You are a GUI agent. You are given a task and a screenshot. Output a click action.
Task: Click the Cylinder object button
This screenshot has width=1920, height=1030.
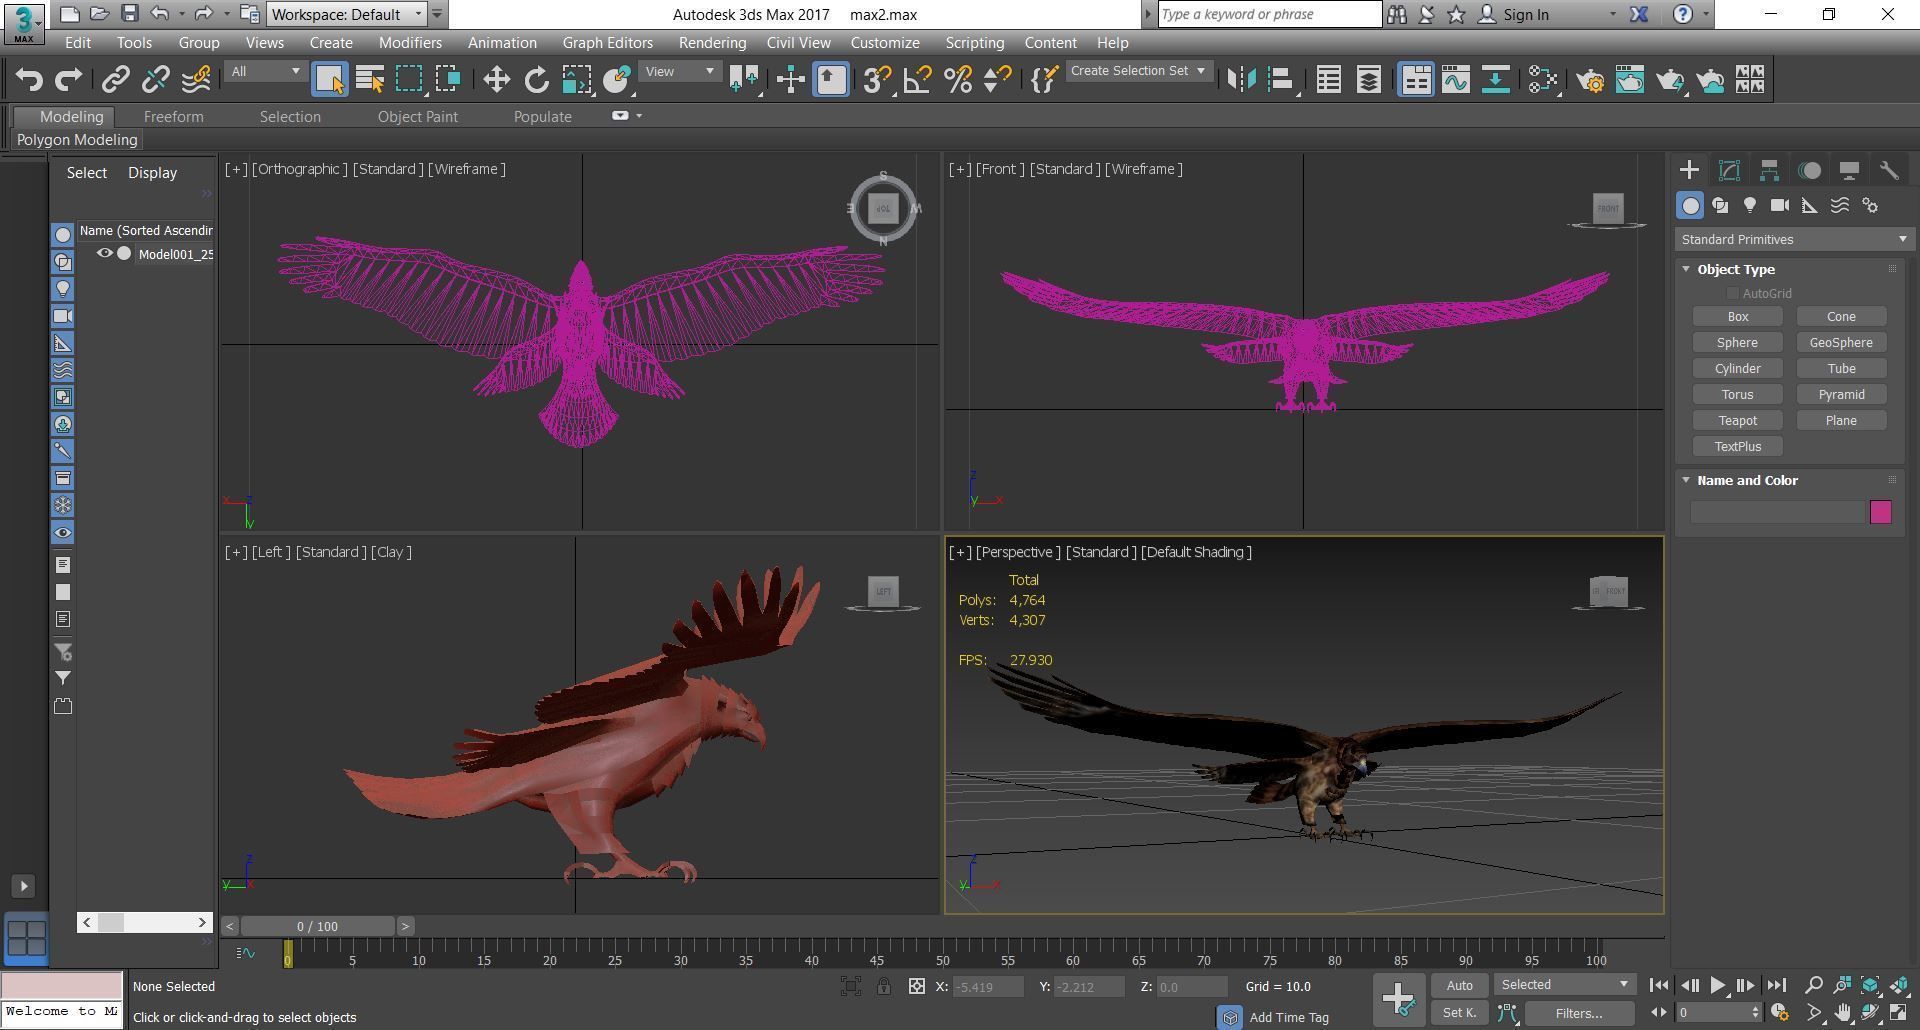click(1738, 369)
